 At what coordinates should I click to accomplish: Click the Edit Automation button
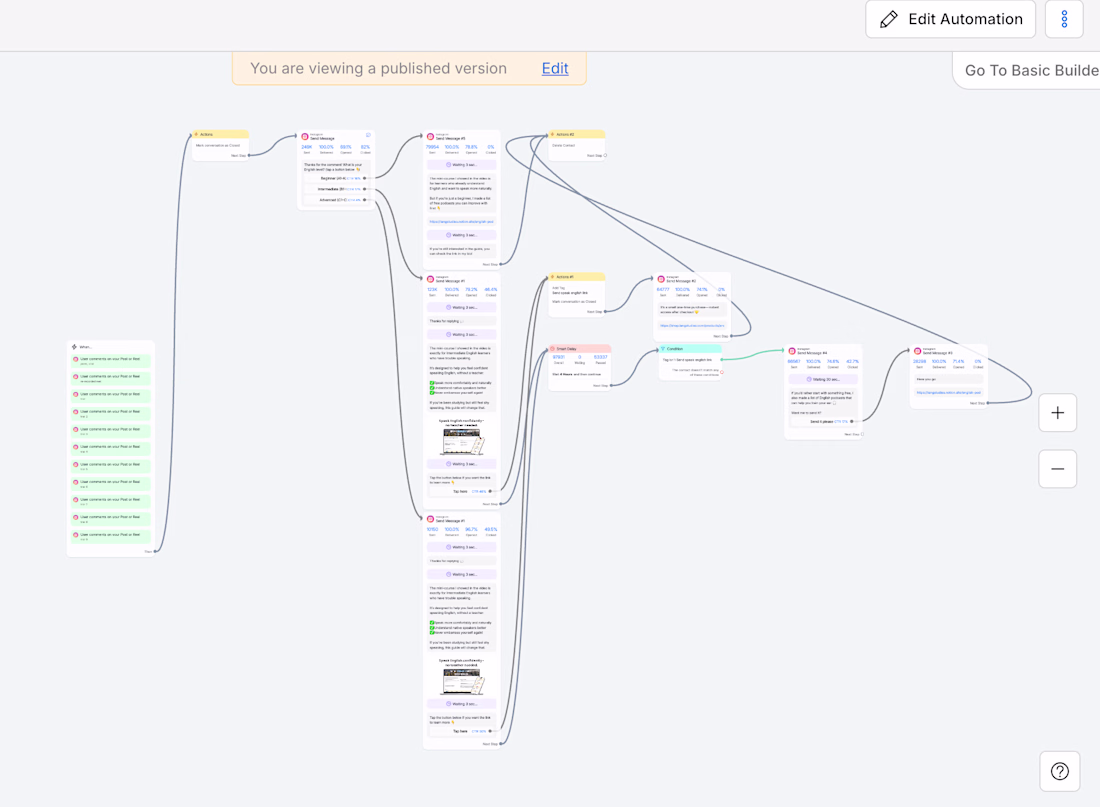point(951,19)
